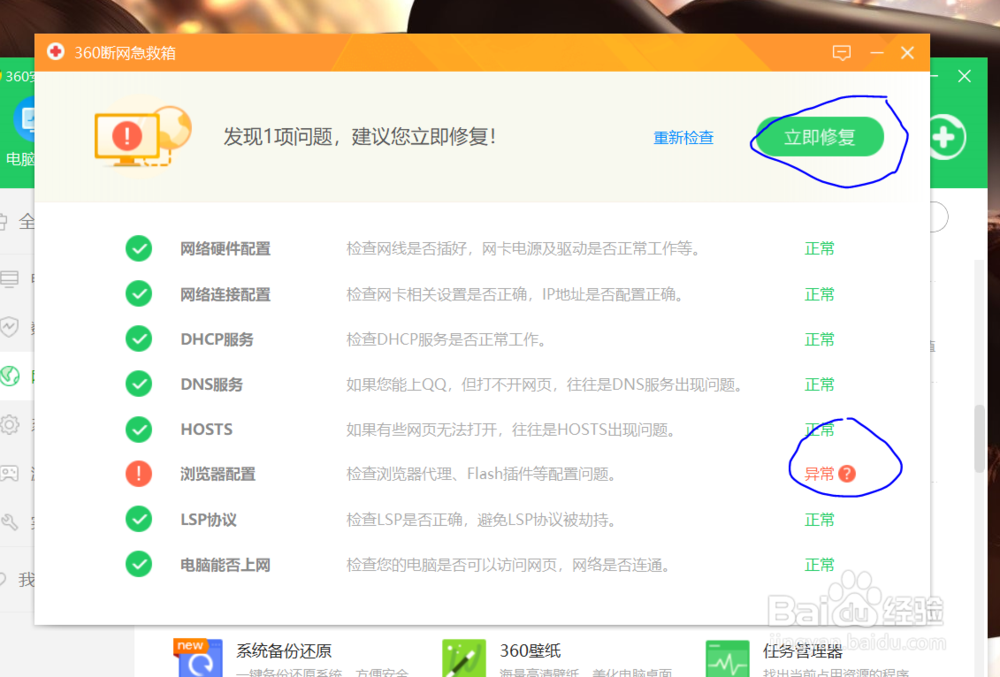This screenshot has height=677, width=1000.
Task: Open 任务管理器 icon in background window
Action: (727, 658)
